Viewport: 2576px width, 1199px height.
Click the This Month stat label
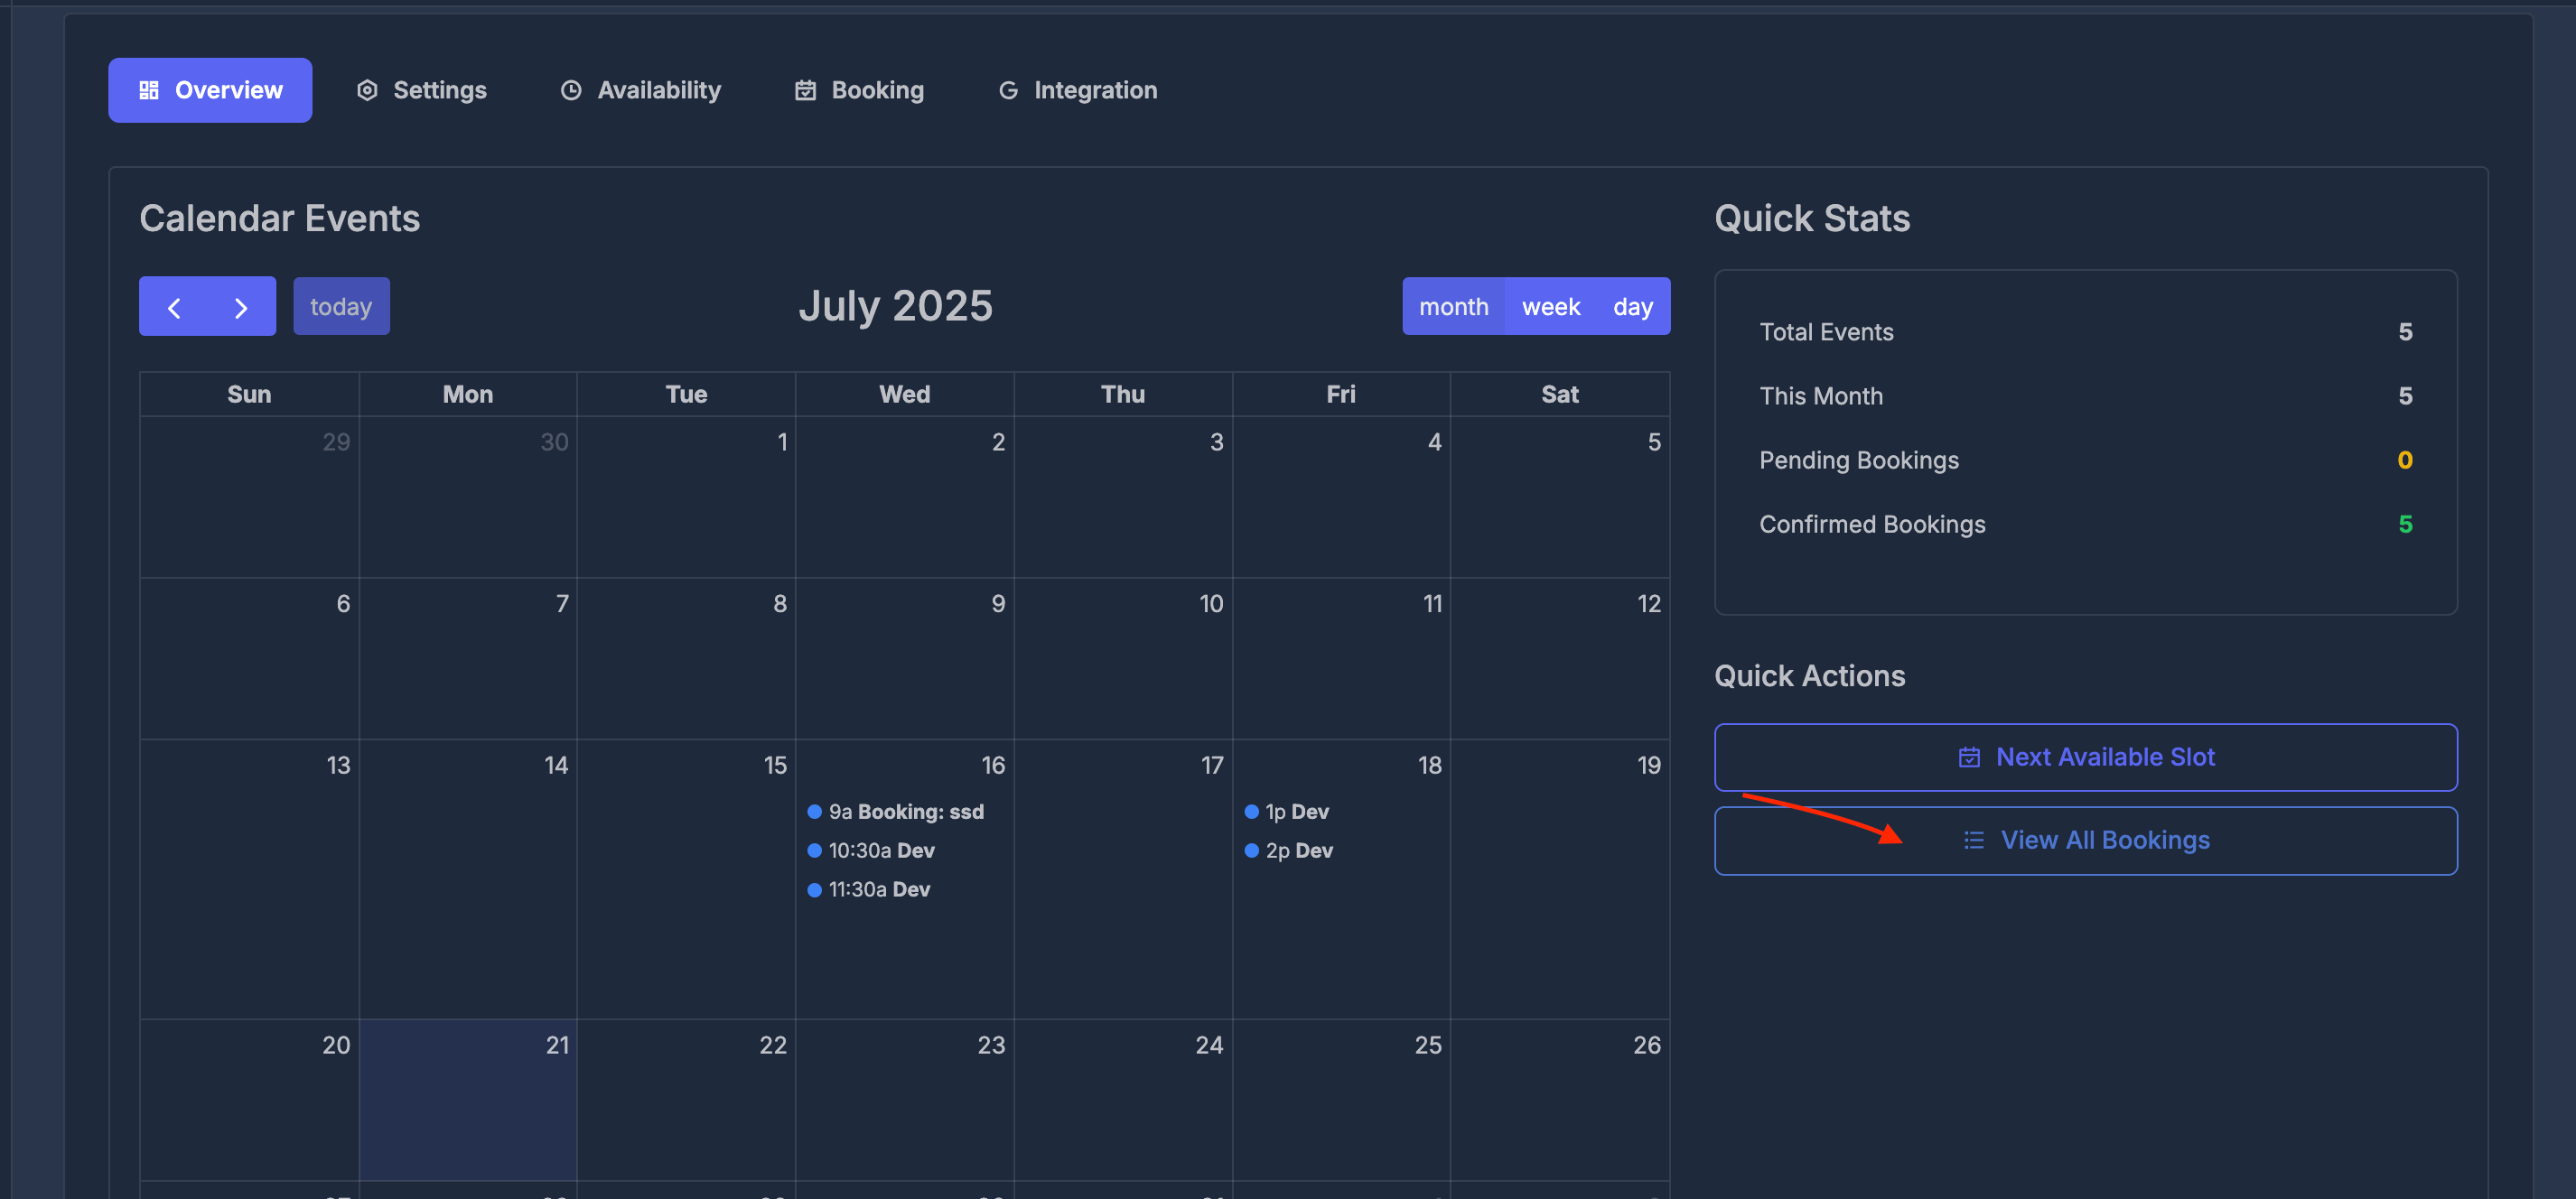1821,397
